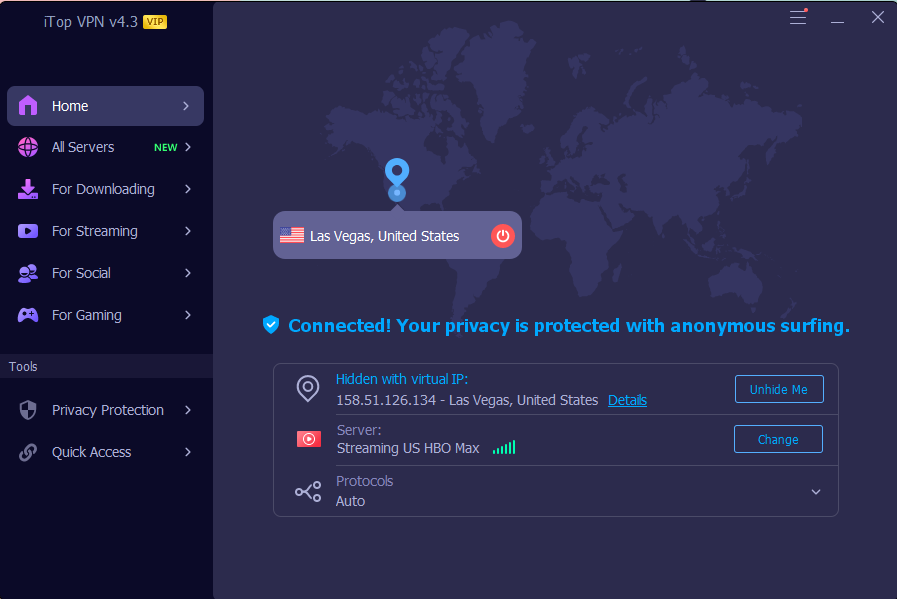Expand the All Servers chevron
897x599 pixels.
tap(188, 147)
